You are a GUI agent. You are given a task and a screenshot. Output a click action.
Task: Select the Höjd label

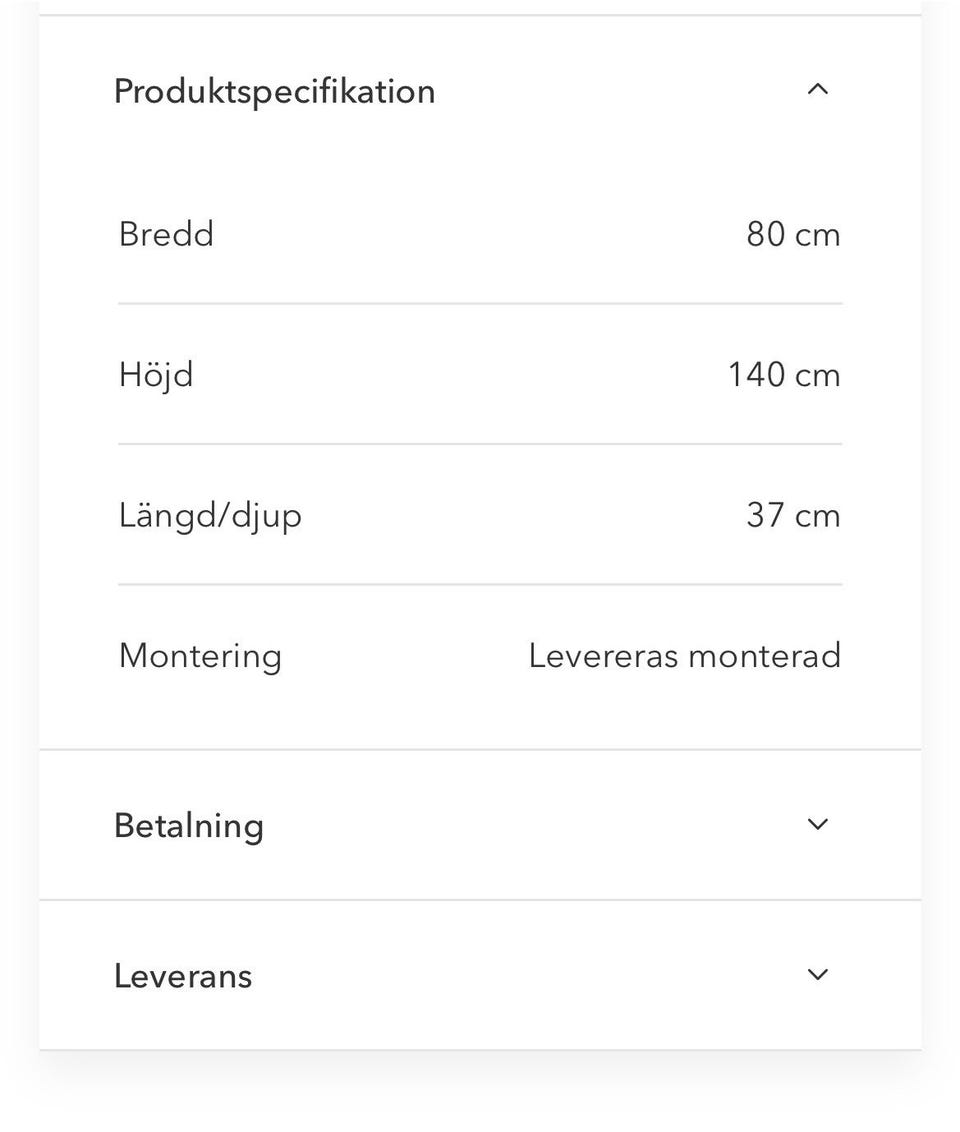pos(156,375)
